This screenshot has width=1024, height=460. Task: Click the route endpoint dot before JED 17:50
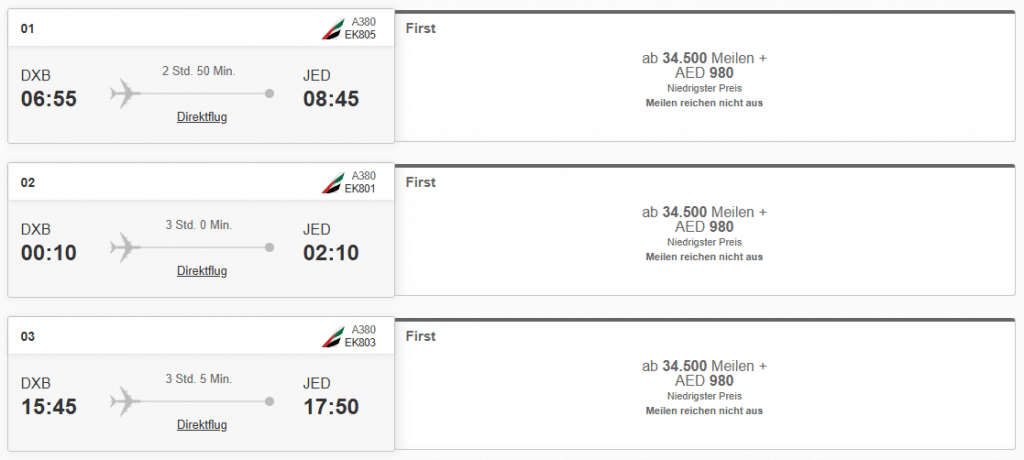tap(269, 402)
